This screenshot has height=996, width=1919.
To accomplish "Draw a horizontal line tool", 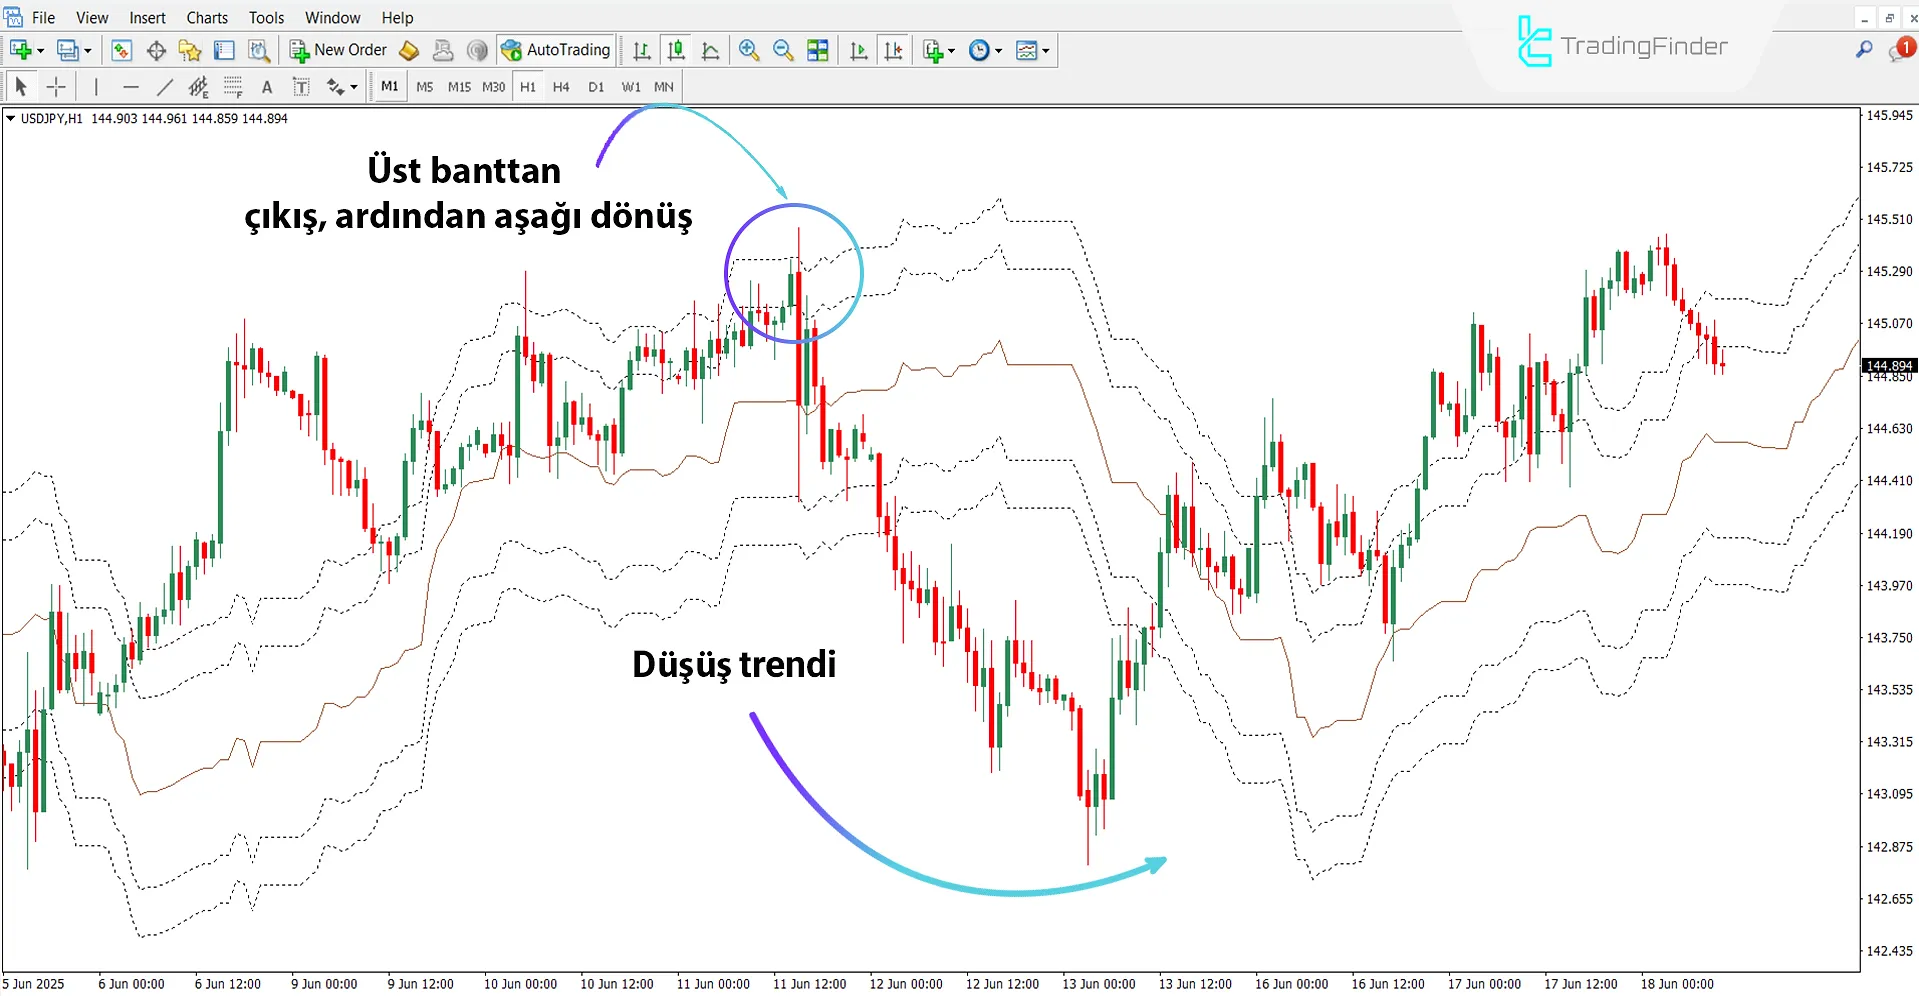I will click(x=131, y=87).
